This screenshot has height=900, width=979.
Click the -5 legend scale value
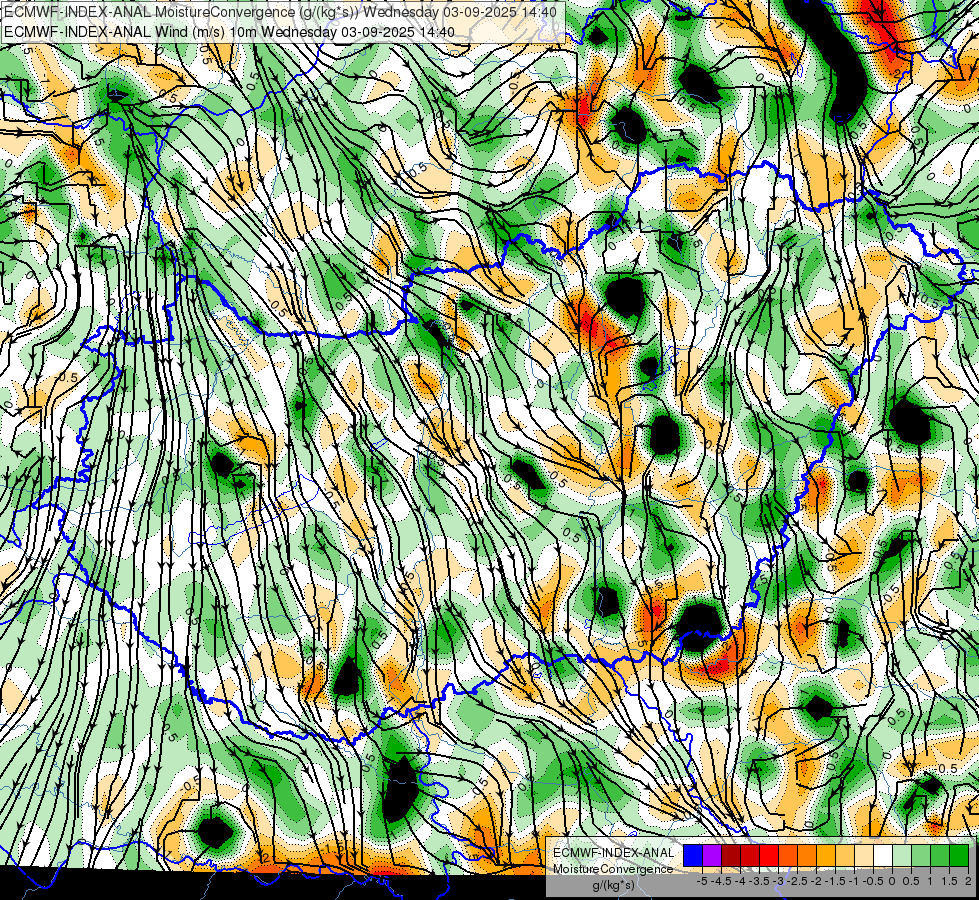[x=702, y=881]
